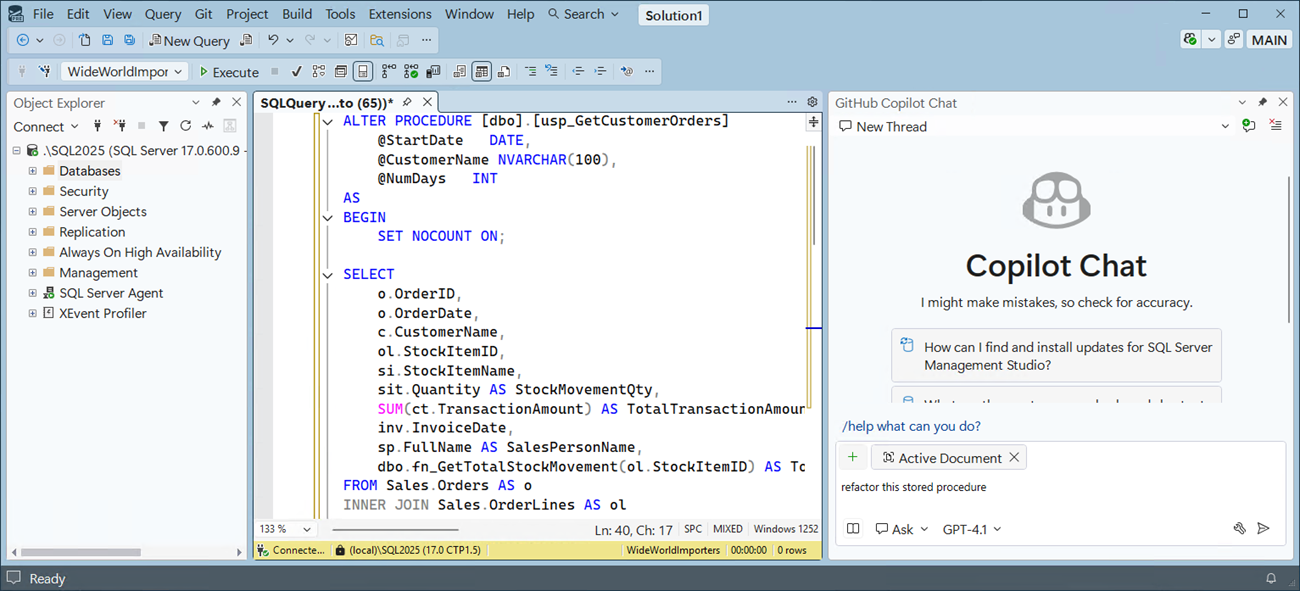Open the GPT-4.1 model dropdown
1300x591 pixels.
pyautogui.click(x=972, y=529)
